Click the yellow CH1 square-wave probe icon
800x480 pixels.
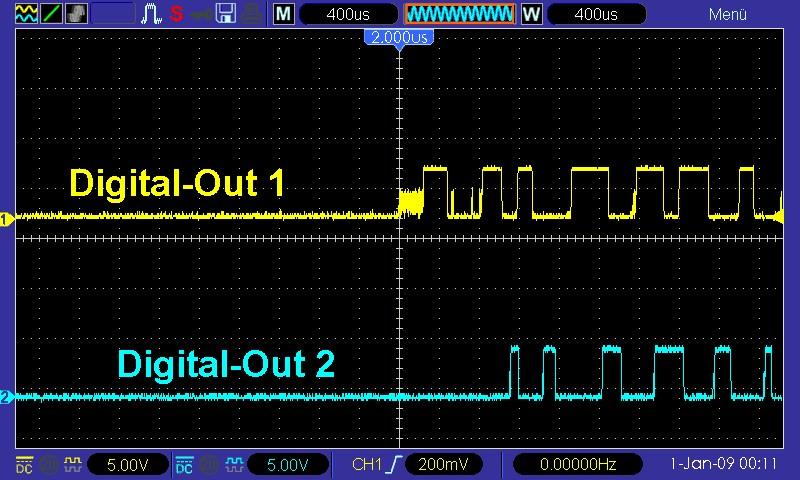pyautogui.click(x=72, y=464)
